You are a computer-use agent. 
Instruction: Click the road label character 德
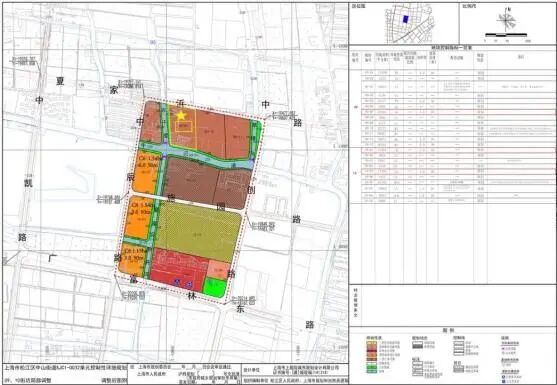[x=172, y=198]
